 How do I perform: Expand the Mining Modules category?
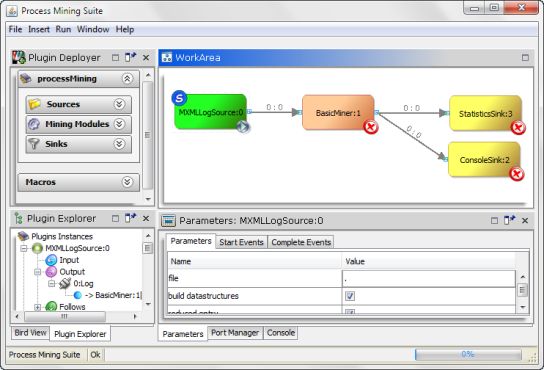point(119,124)
